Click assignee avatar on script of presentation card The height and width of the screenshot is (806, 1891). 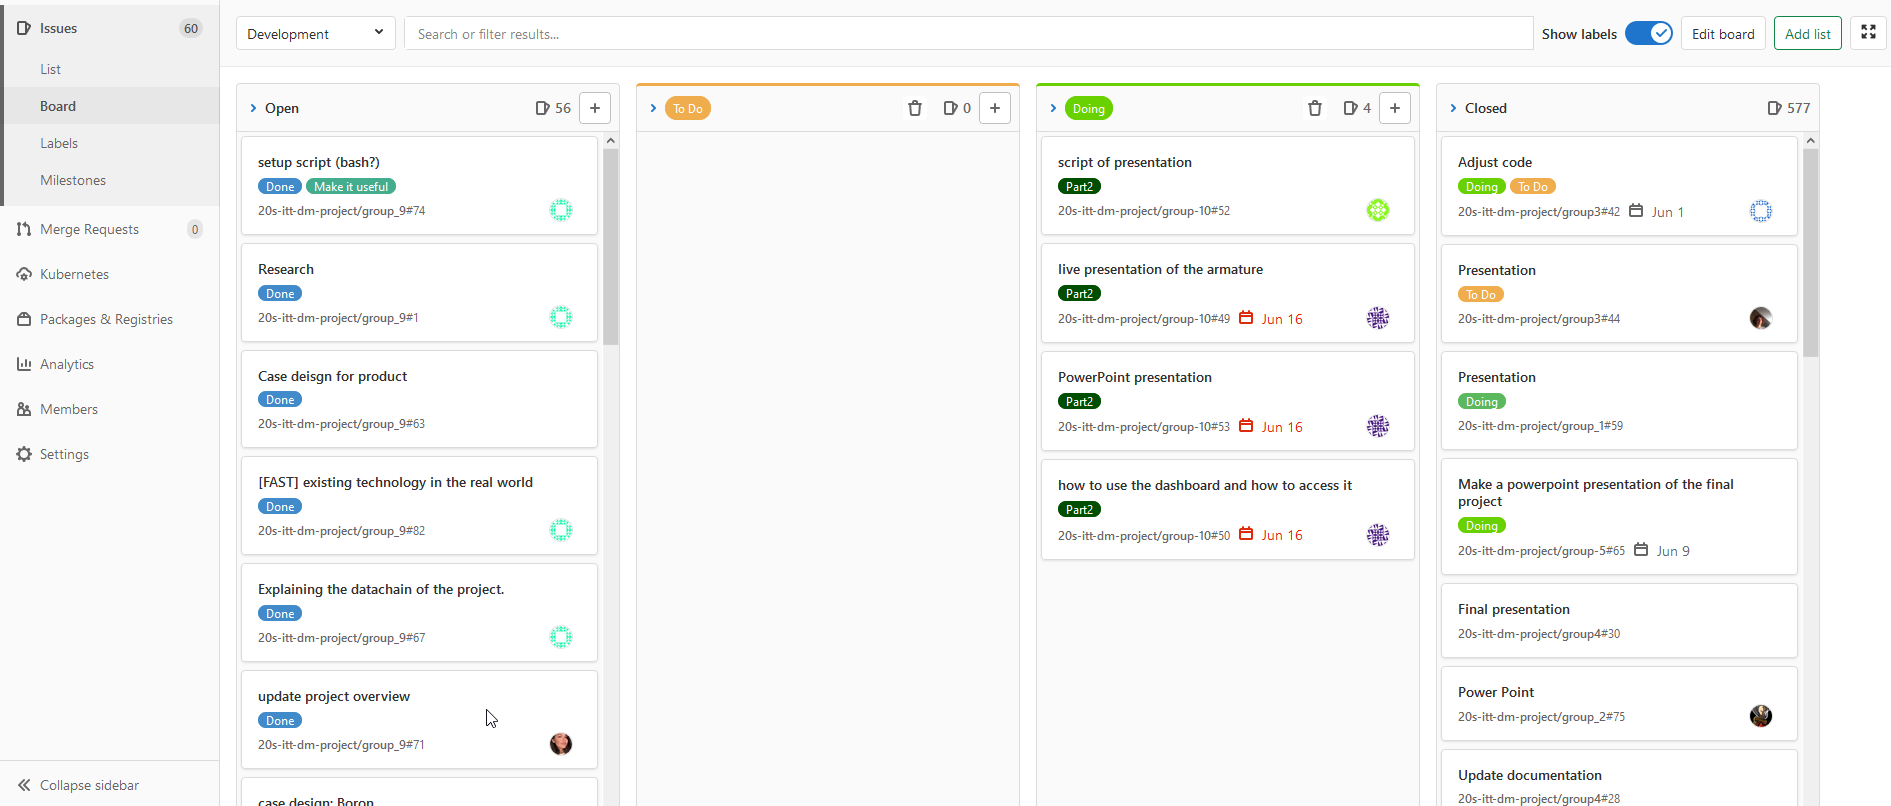click(1378, 210)
